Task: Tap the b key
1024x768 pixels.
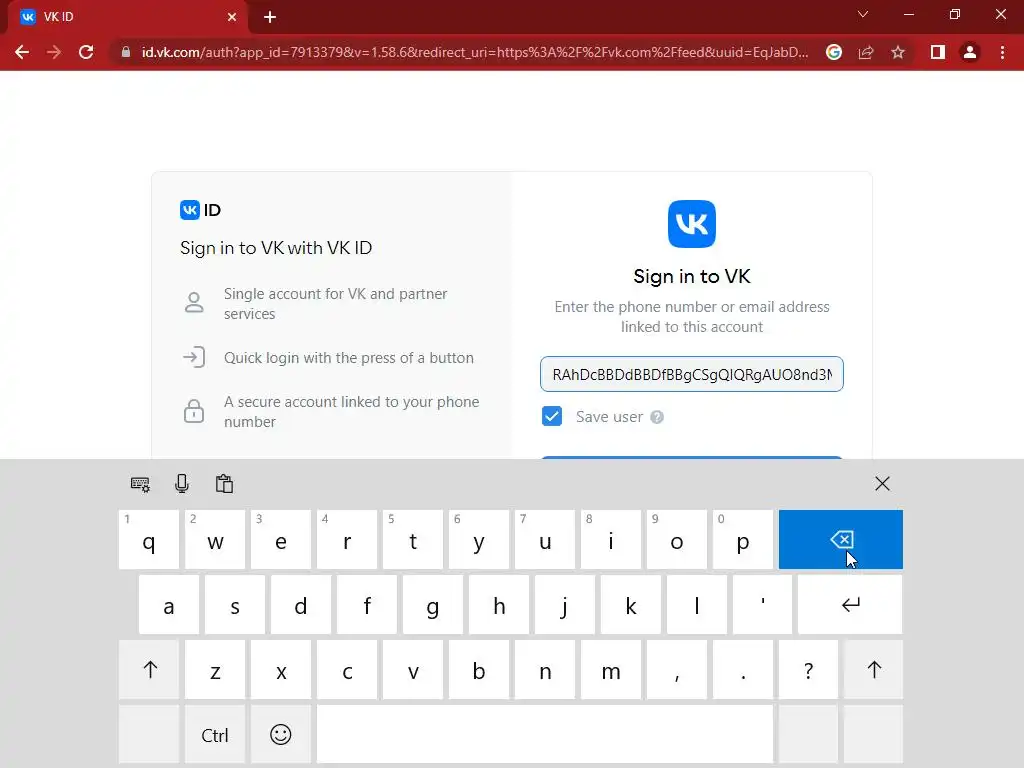Action: [479, 669]
